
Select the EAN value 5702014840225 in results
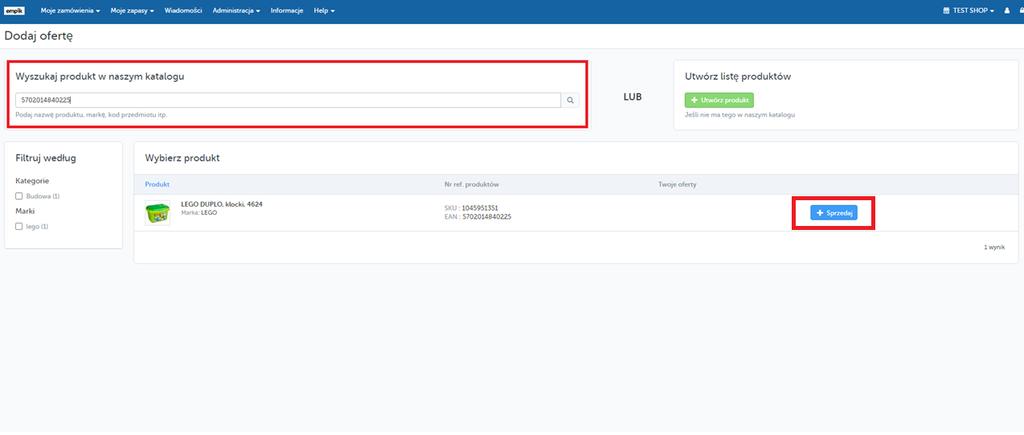[x=487, y=217]
